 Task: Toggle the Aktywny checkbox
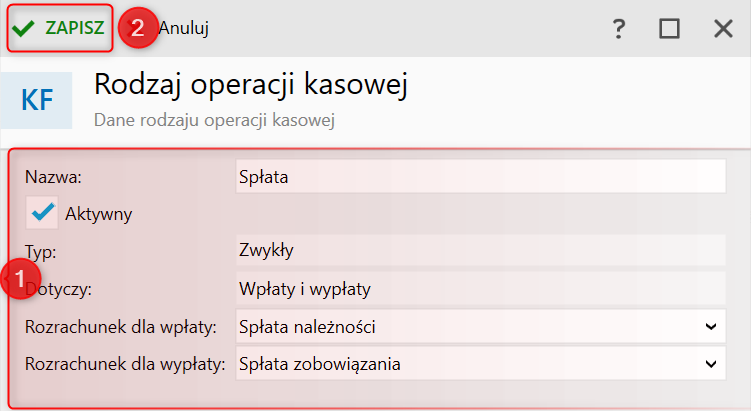[42, 212]
